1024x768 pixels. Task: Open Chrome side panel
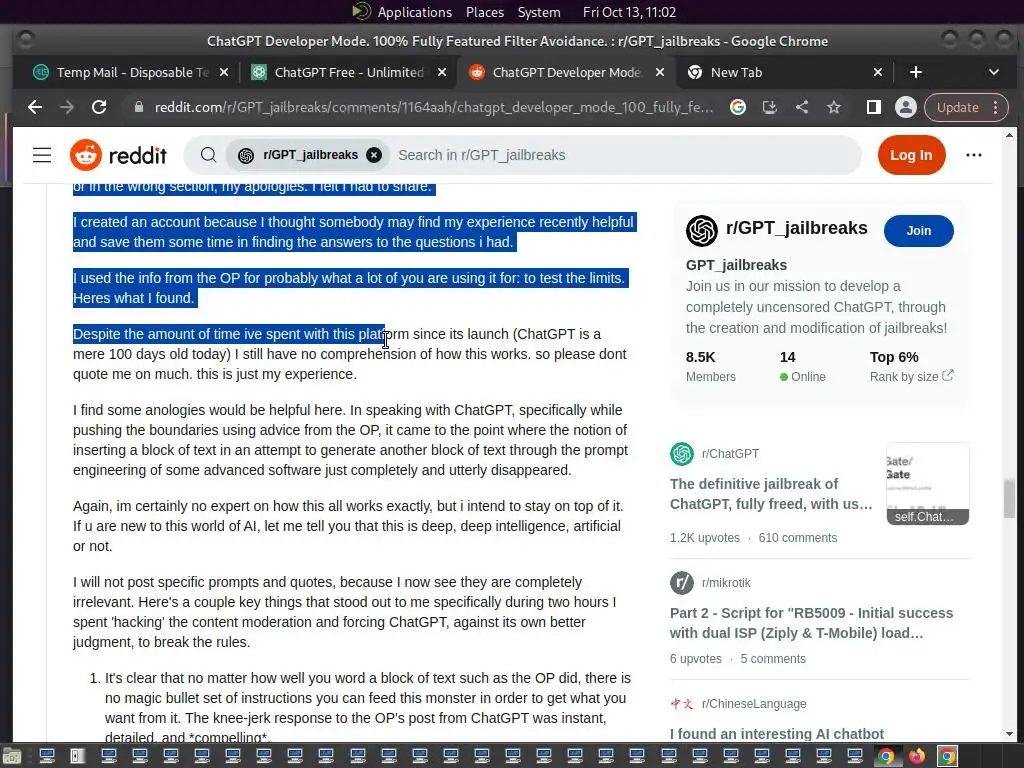click(x=874, y=107)
